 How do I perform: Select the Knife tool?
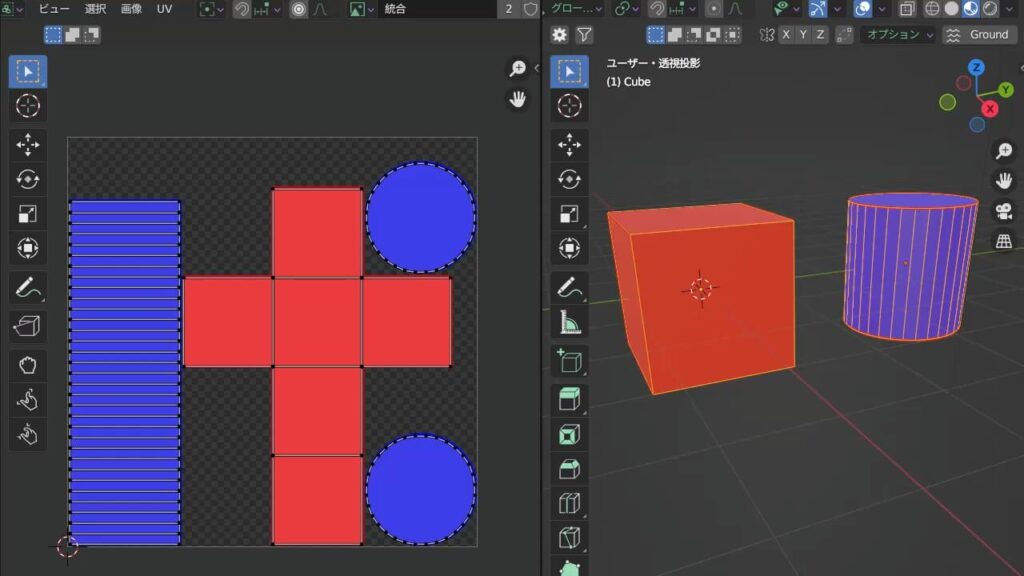[569, 538]
